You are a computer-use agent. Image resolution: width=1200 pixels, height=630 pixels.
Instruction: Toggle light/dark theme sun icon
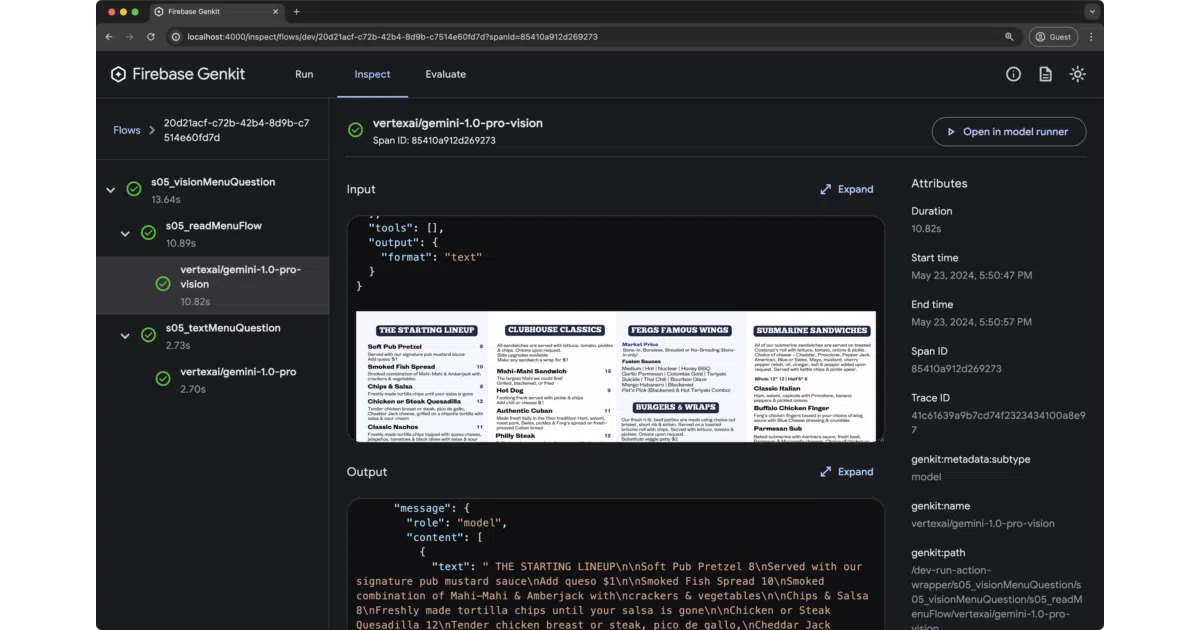1077,74
